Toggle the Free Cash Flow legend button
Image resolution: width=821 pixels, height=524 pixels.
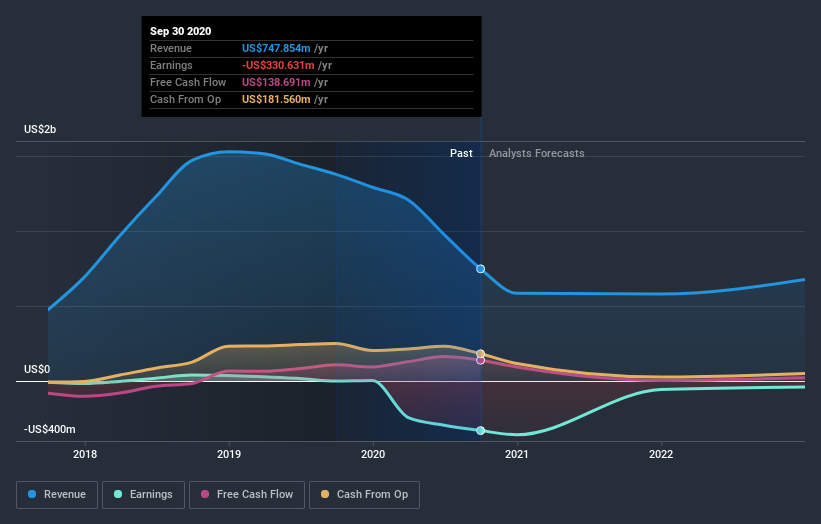point(247,495)
